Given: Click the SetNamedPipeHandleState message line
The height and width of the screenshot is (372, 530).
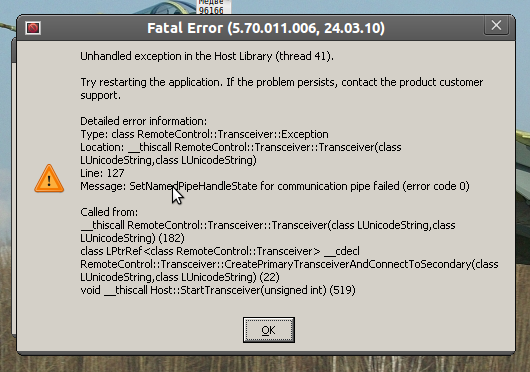Looking at the screenshot, I should click(x=275, y=187).
